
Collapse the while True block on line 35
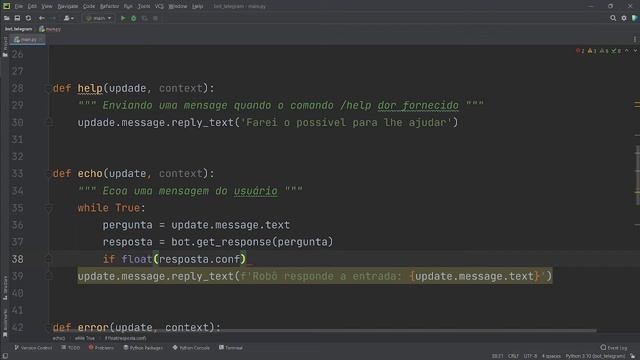[x=49, y=209]
